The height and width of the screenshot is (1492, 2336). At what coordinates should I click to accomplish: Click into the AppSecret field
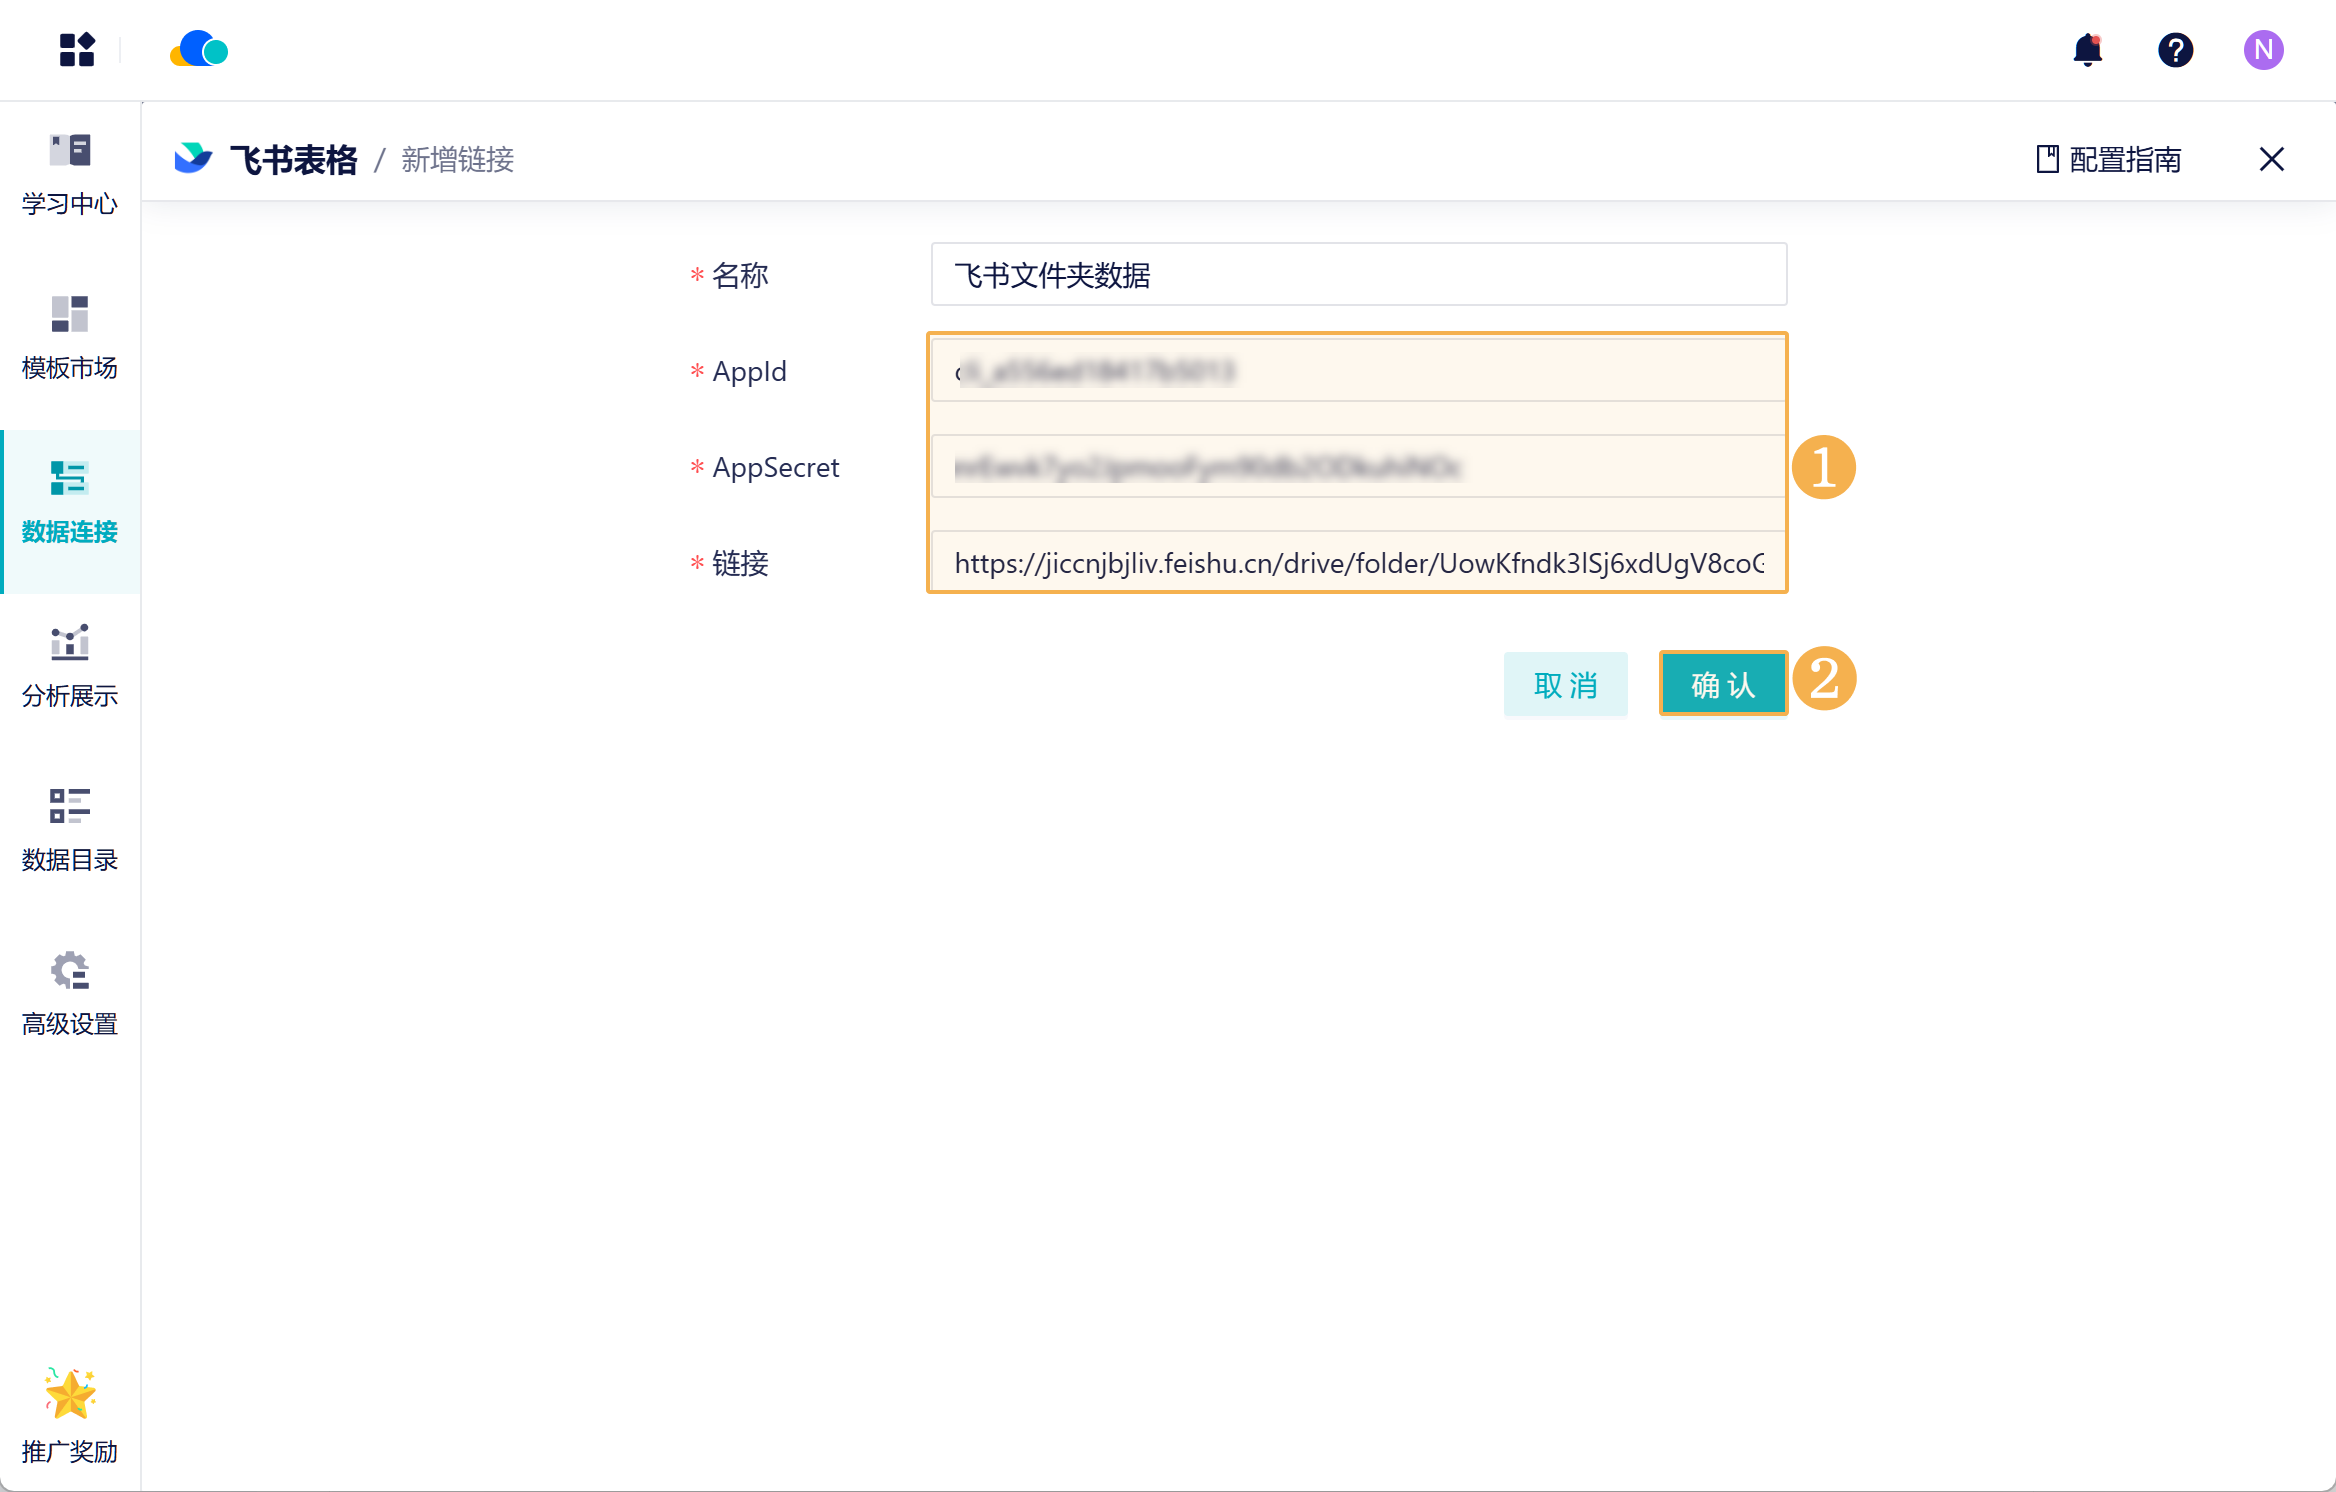click(1358, 467)
